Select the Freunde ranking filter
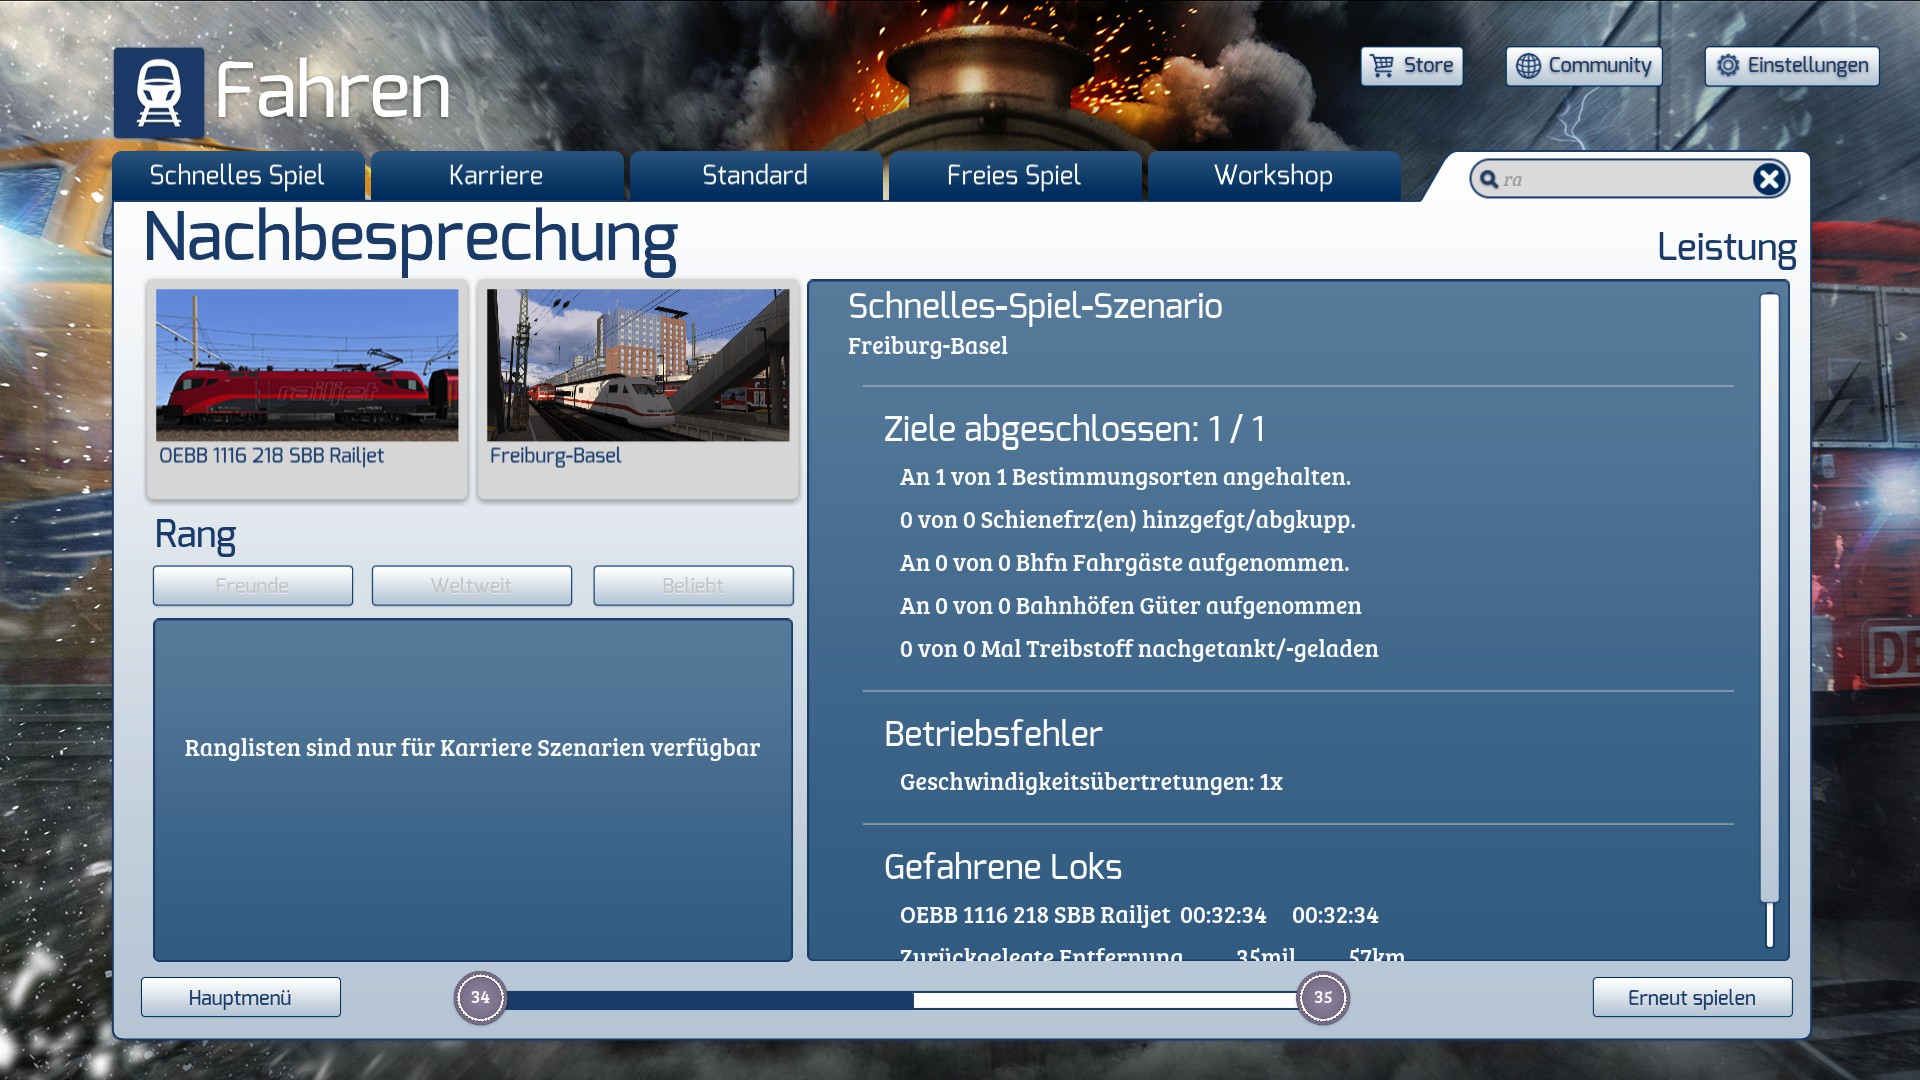The height and width of the screenshot is (1080, 1920). pyautogui.click(x=252, y=586)
